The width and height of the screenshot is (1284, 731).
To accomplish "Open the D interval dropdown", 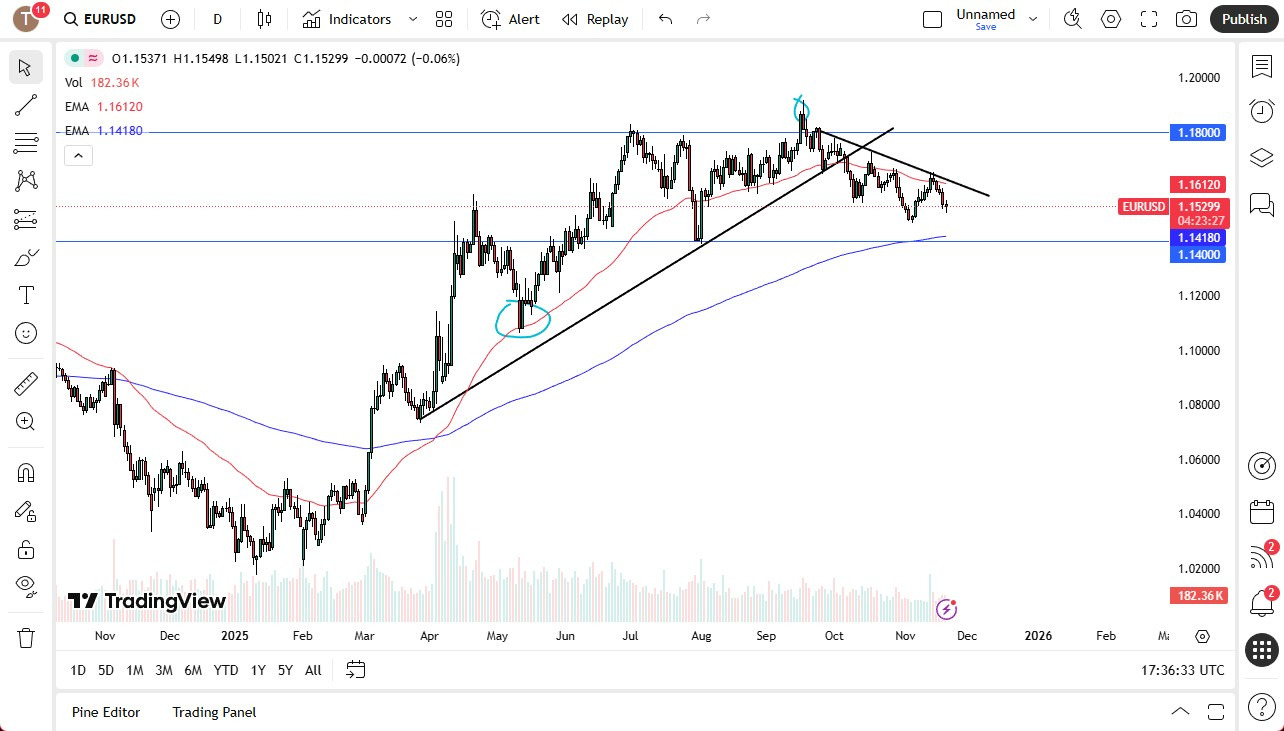I will 216,19.
